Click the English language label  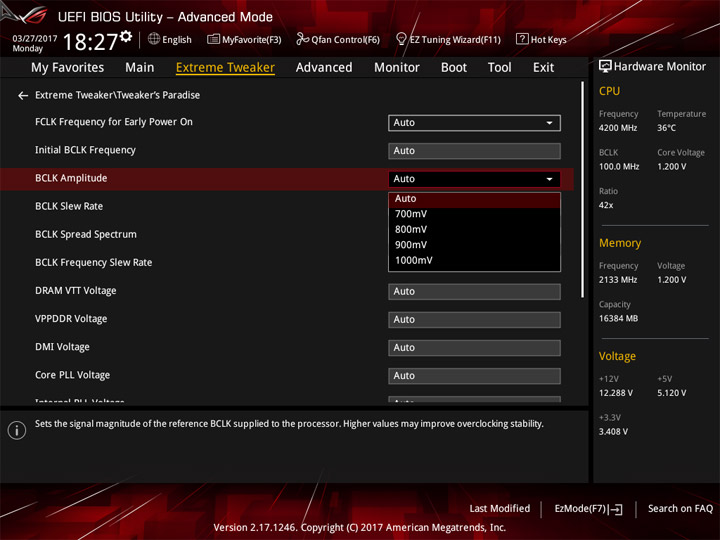[x=177, y=39]
